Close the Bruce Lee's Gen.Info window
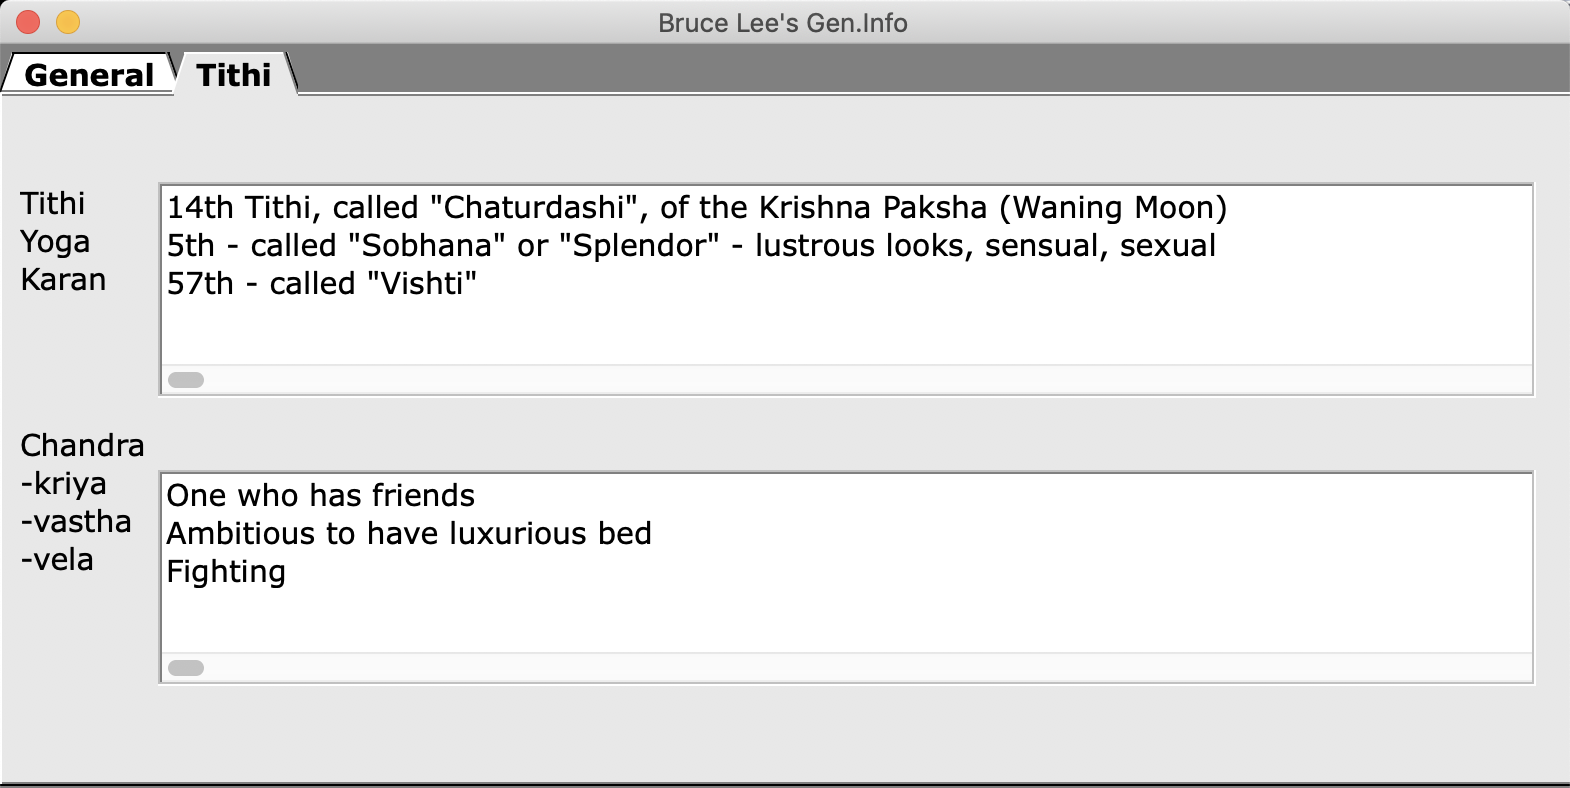The height and width of the screenshot is (788, 1570). (x=28, y=22)
